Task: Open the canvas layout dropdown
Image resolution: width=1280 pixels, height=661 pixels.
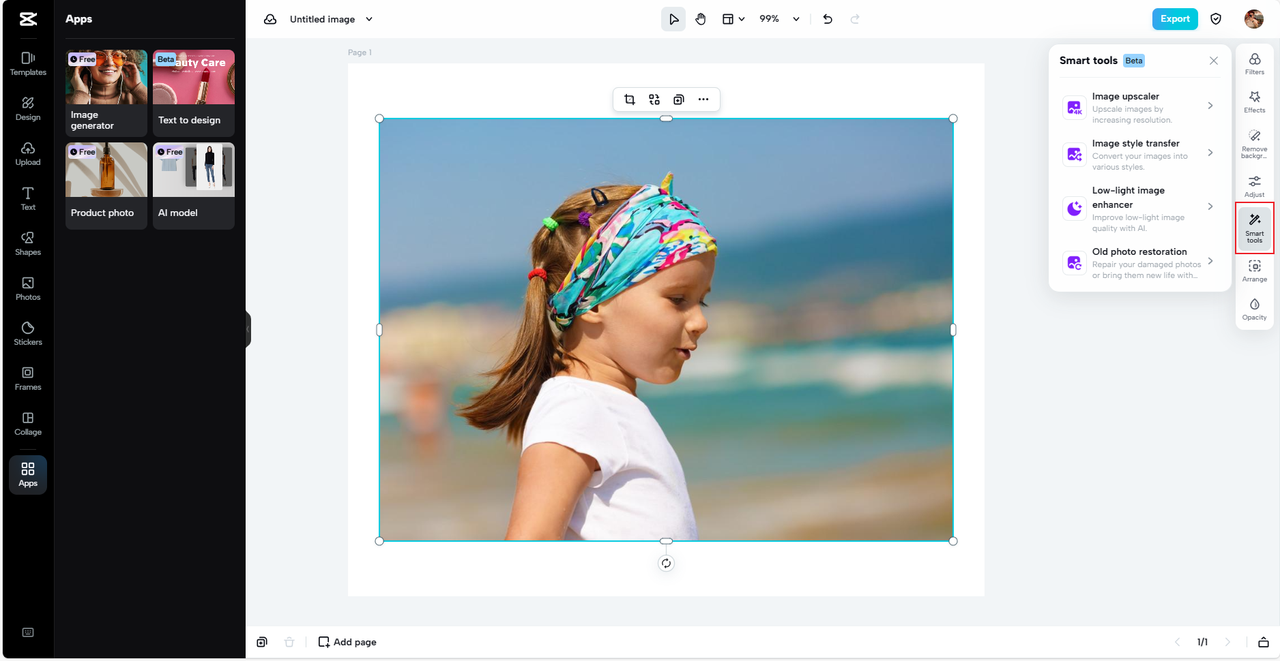Action: 734,19
